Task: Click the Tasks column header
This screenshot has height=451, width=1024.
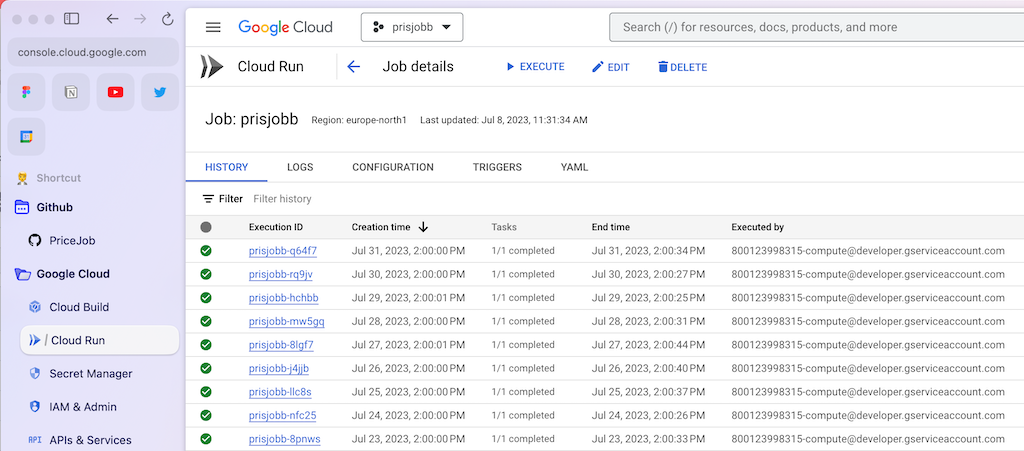Action: [x=504, y=227]
